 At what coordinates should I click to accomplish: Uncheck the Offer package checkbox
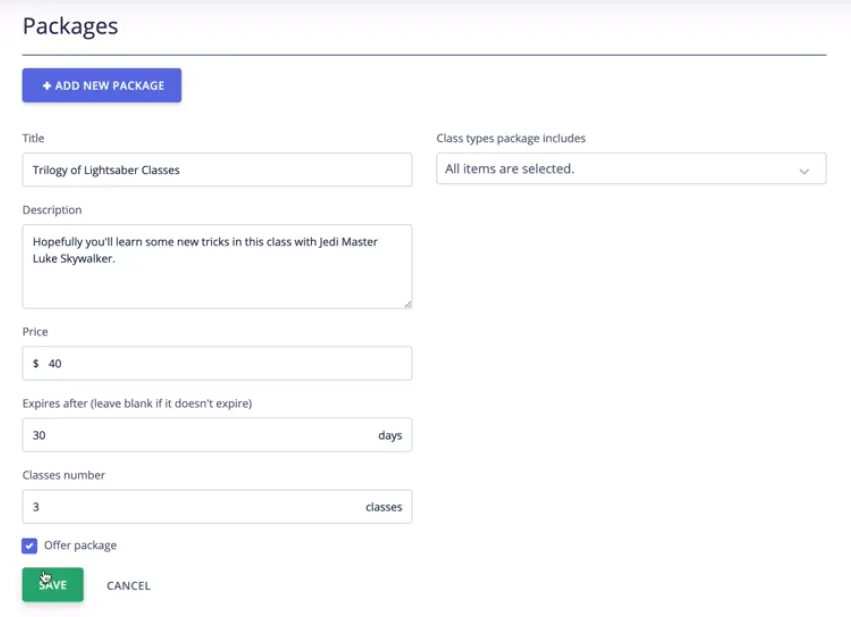tap(30, 546)
